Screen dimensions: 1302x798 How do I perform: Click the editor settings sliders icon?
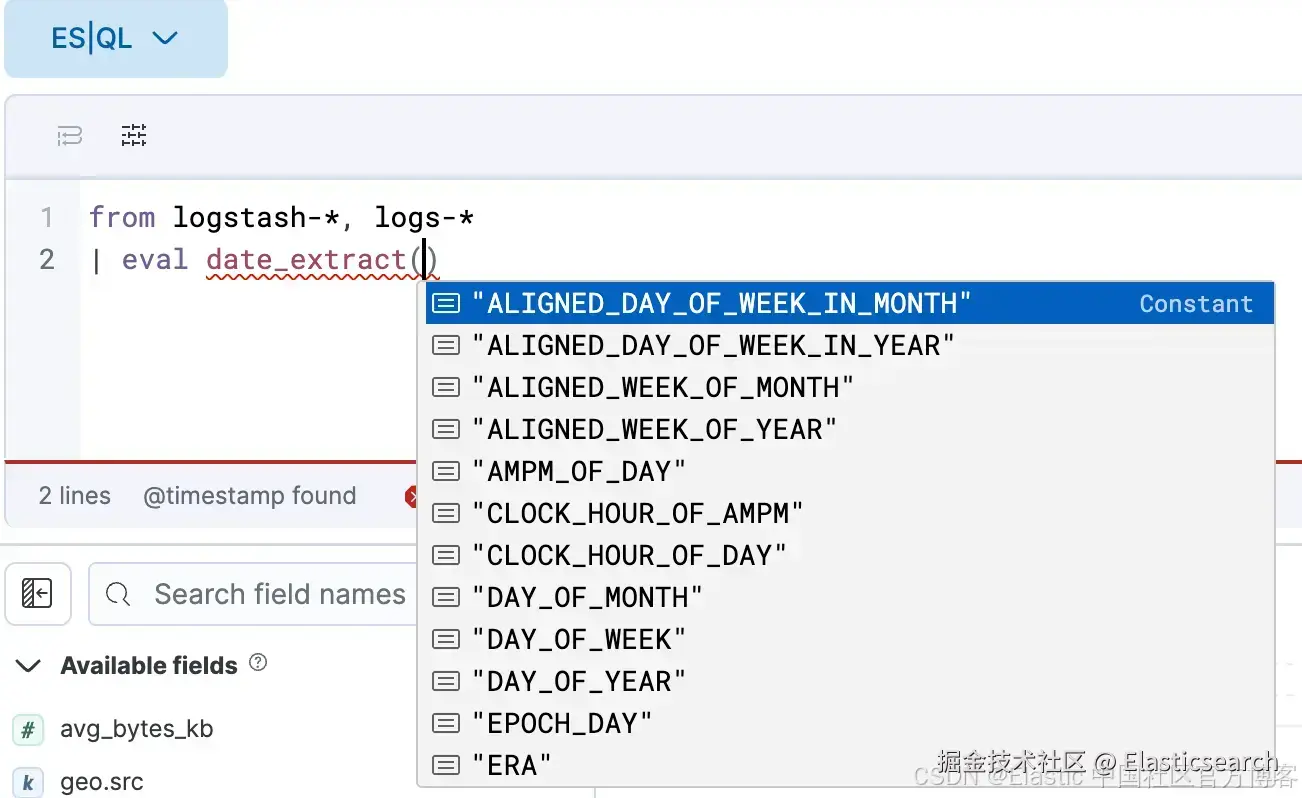pyautogui.click(x=134, y=135)
